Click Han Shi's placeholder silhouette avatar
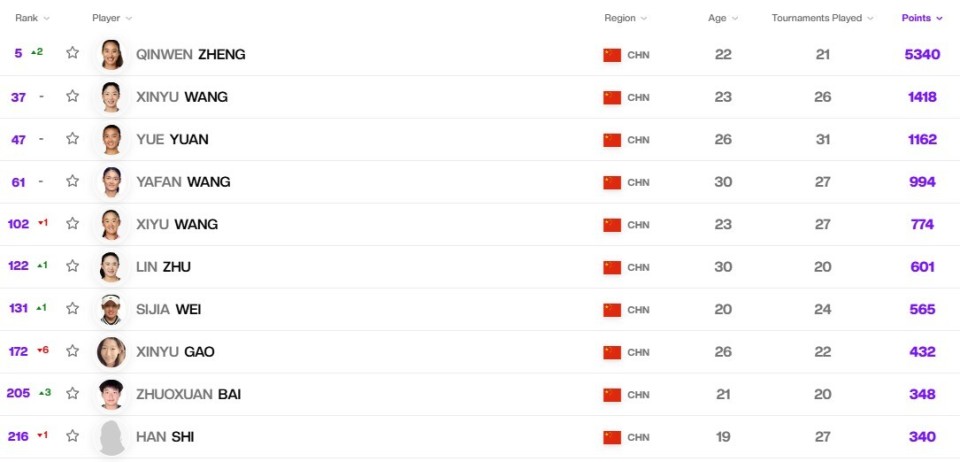The height and width of the screenshot is (462, 960). click(x=111, y=437)
